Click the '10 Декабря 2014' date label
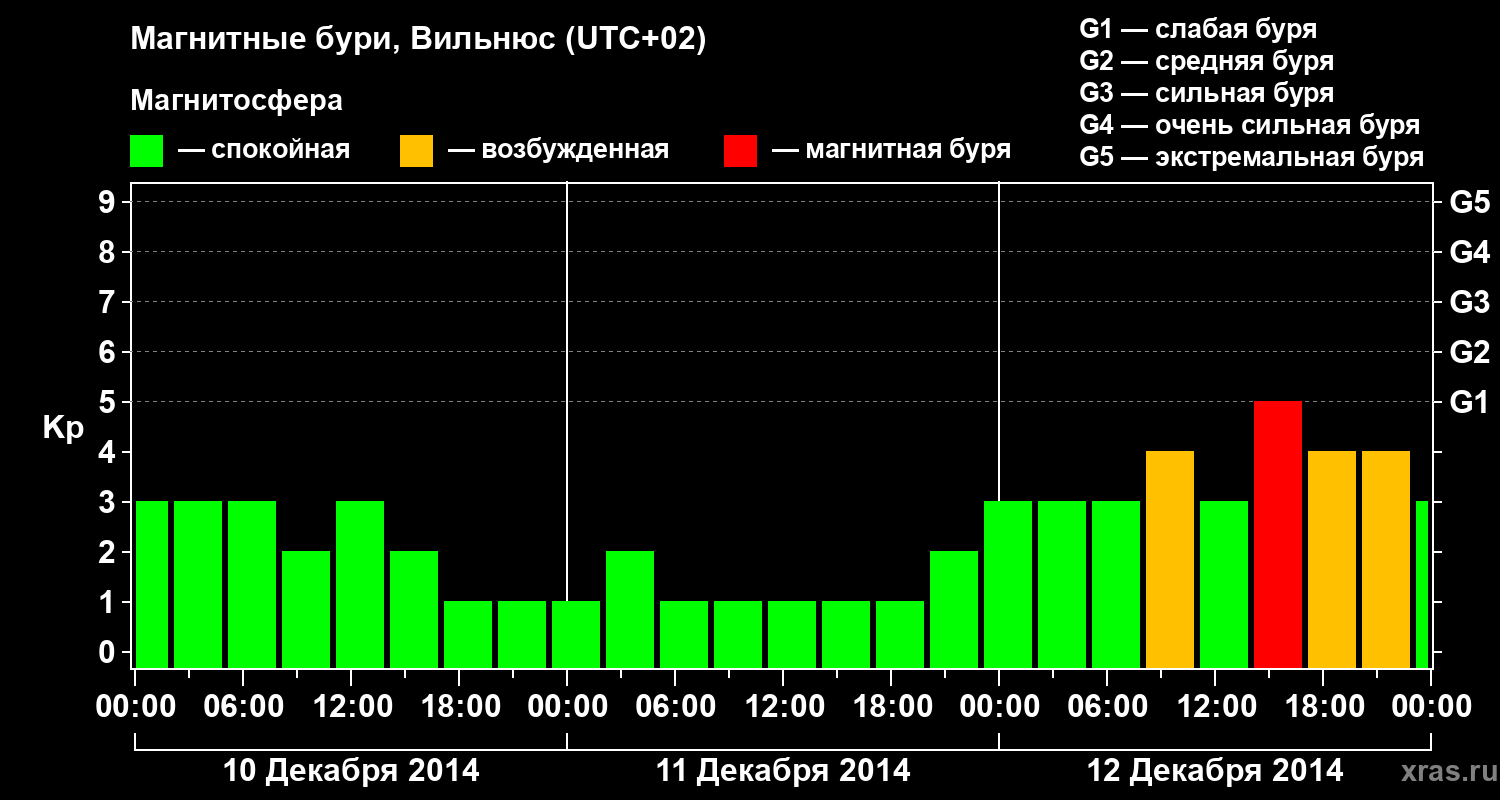 [x=351, y=771]
